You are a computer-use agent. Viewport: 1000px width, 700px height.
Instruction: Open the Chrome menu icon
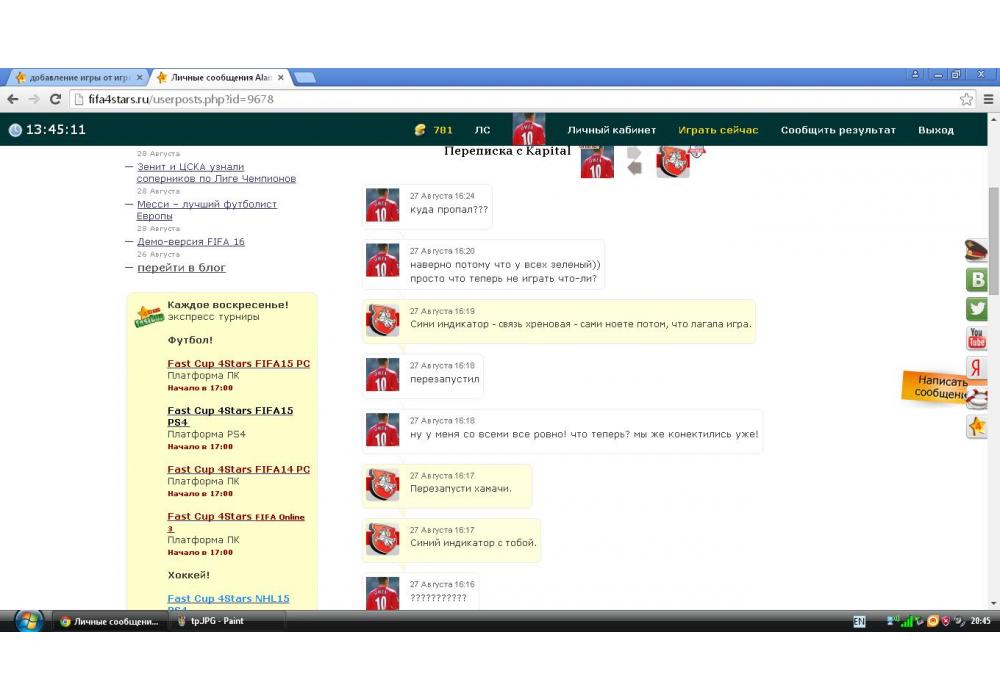click(987, 100)
